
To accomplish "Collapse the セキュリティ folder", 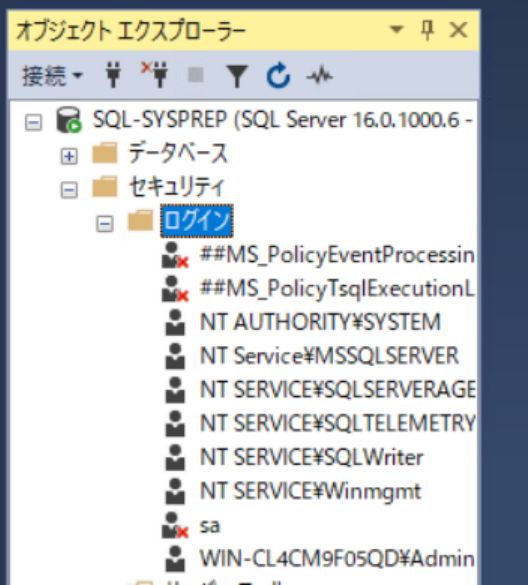I will pyautogui.click(x=69, y=190).
